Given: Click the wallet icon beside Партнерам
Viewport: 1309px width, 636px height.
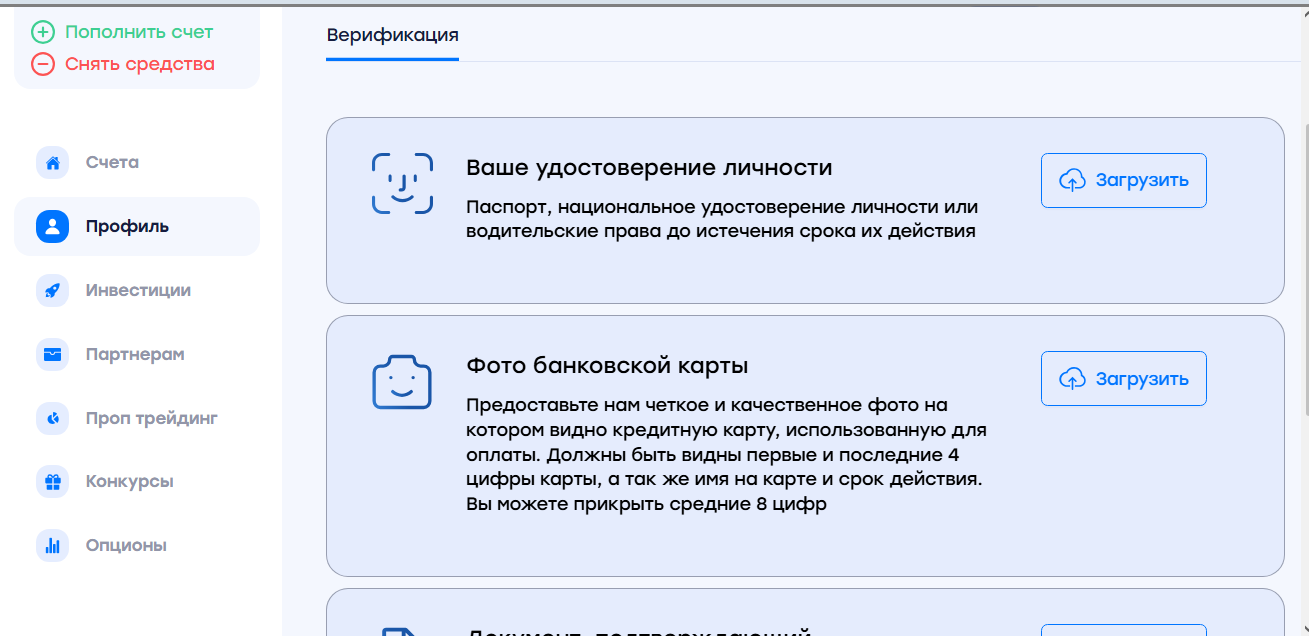Looking at the screenshot, I should coord(52,355).
